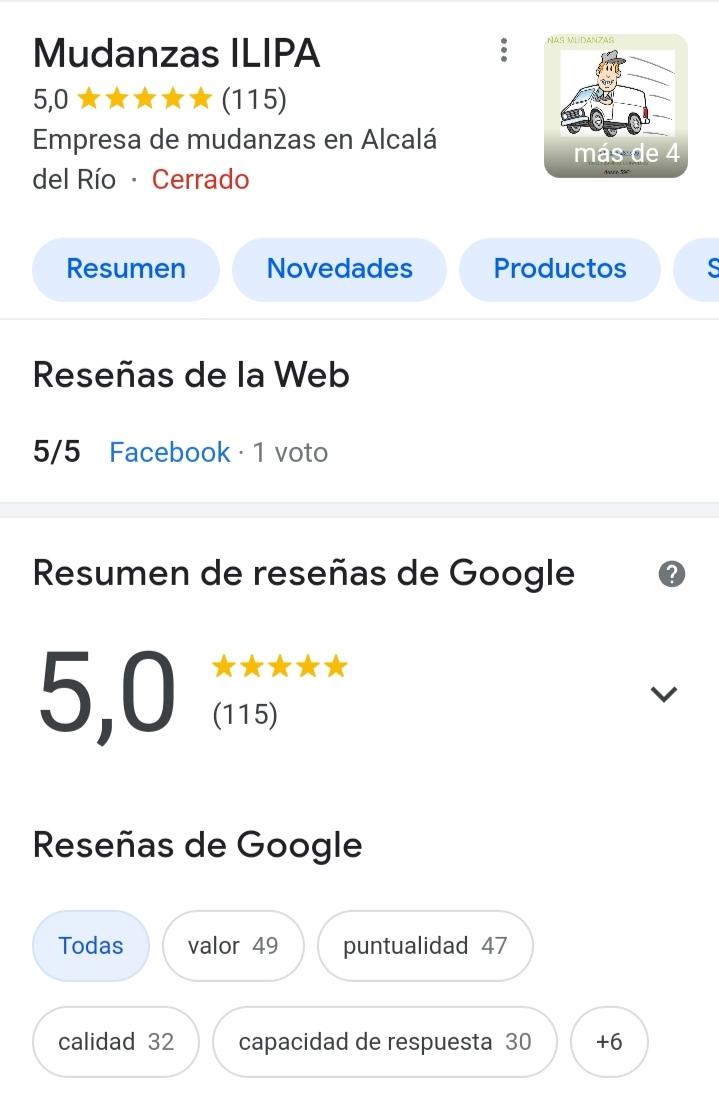Open the Cerrado hours status
This screenshot has width=719, height=1100.
click(201, 180)
